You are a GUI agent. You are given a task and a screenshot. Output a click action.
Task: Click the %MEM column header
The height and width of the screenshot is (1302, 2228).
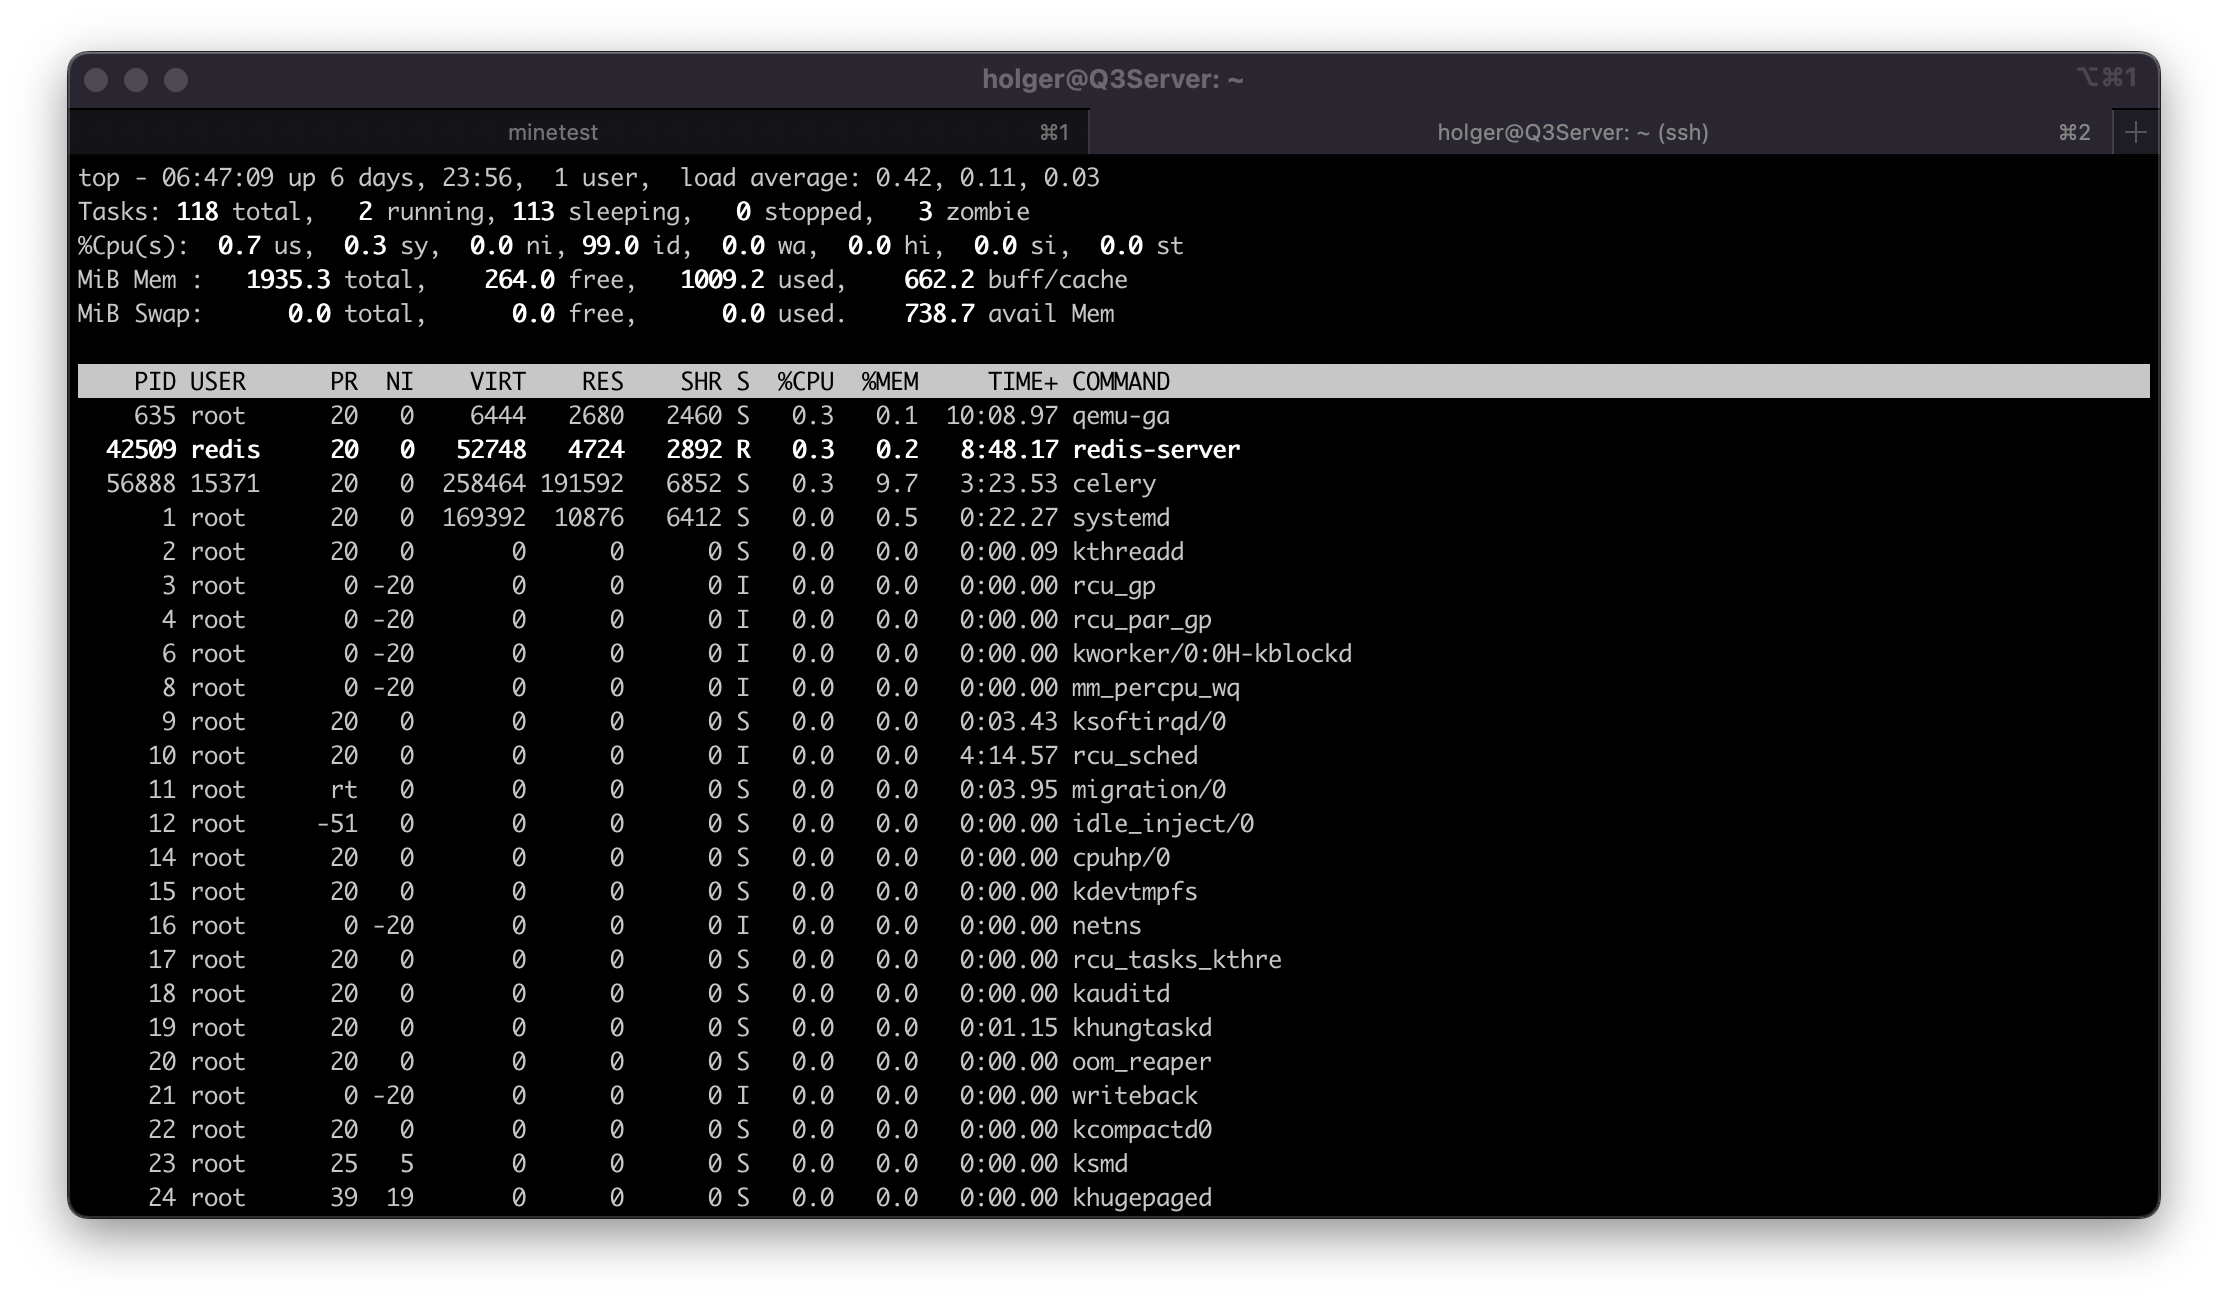click(x=889, y=382)
